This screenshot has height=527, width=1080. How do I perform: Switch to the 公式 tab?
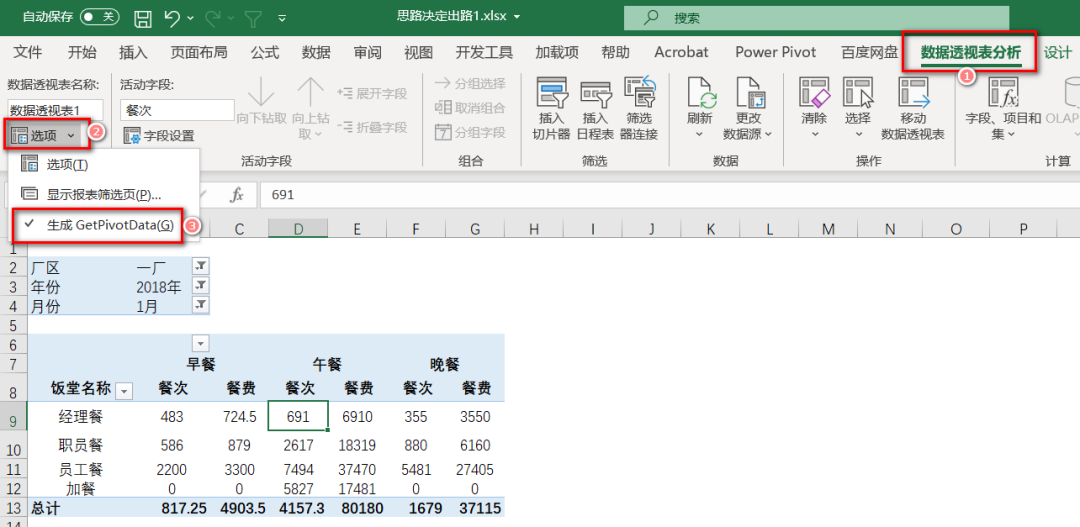[264, 52]
